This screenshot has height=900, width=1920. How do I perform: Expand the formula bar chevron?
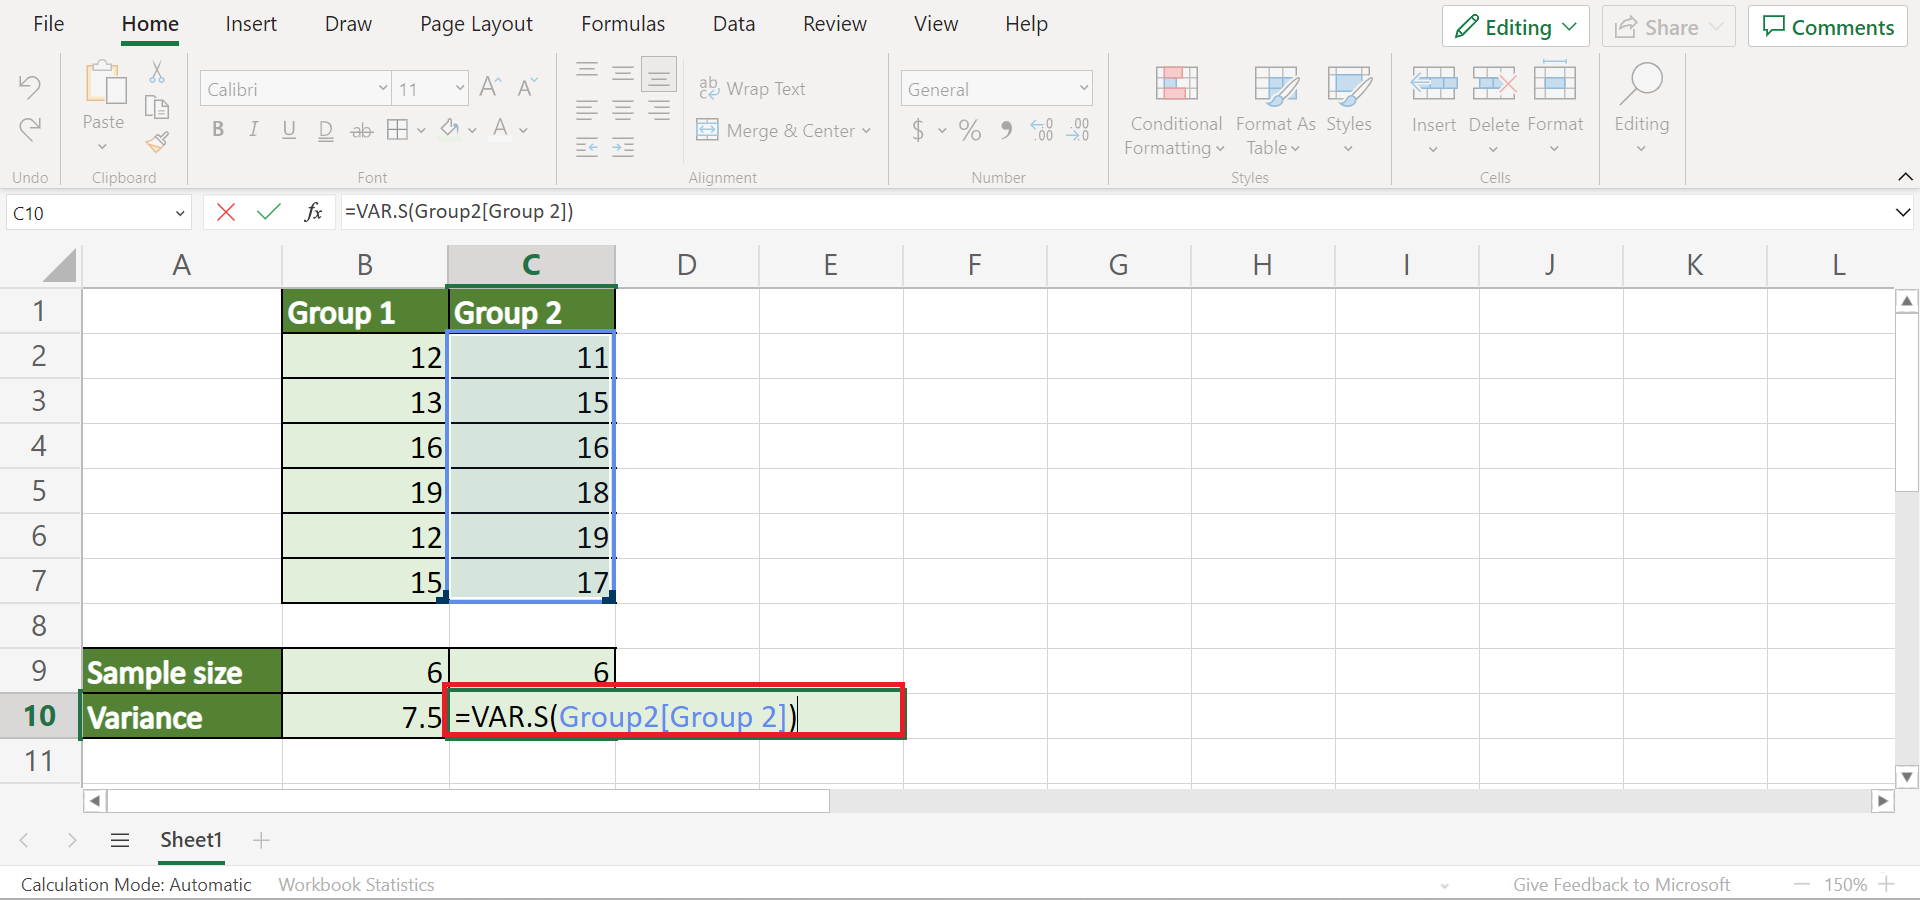click(1902, 212)
